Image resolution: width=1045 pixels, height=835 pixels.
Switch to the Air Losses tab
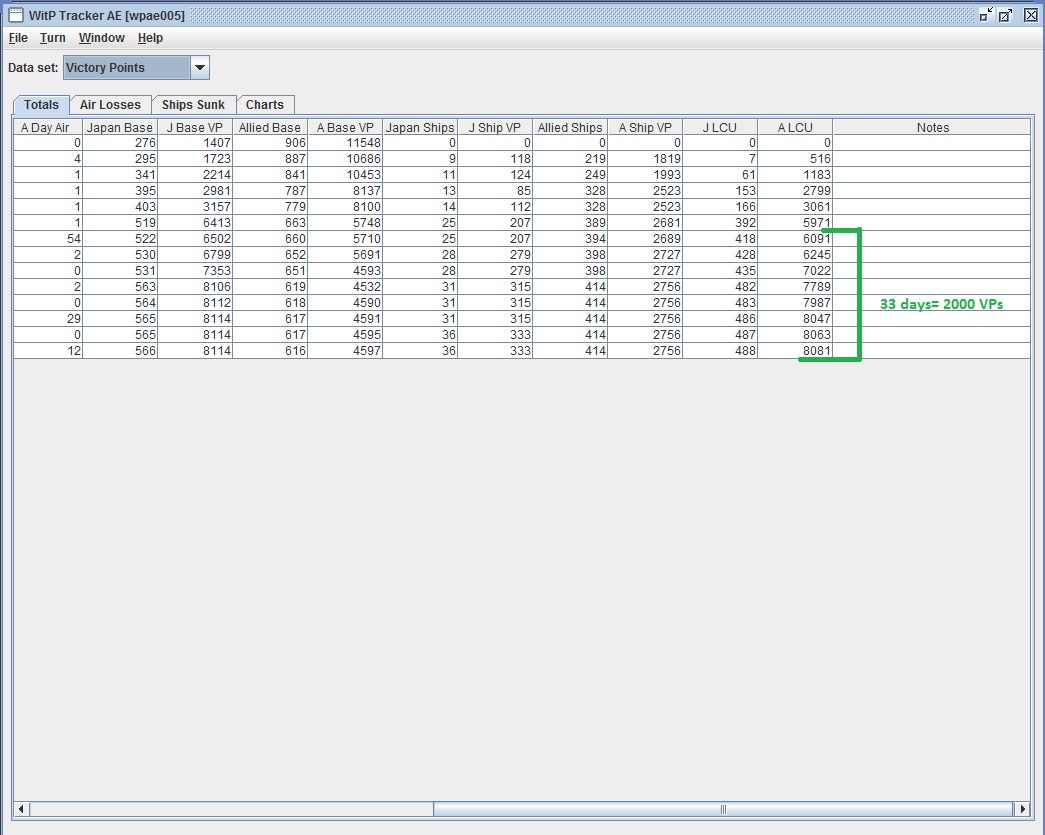point(110,105)
